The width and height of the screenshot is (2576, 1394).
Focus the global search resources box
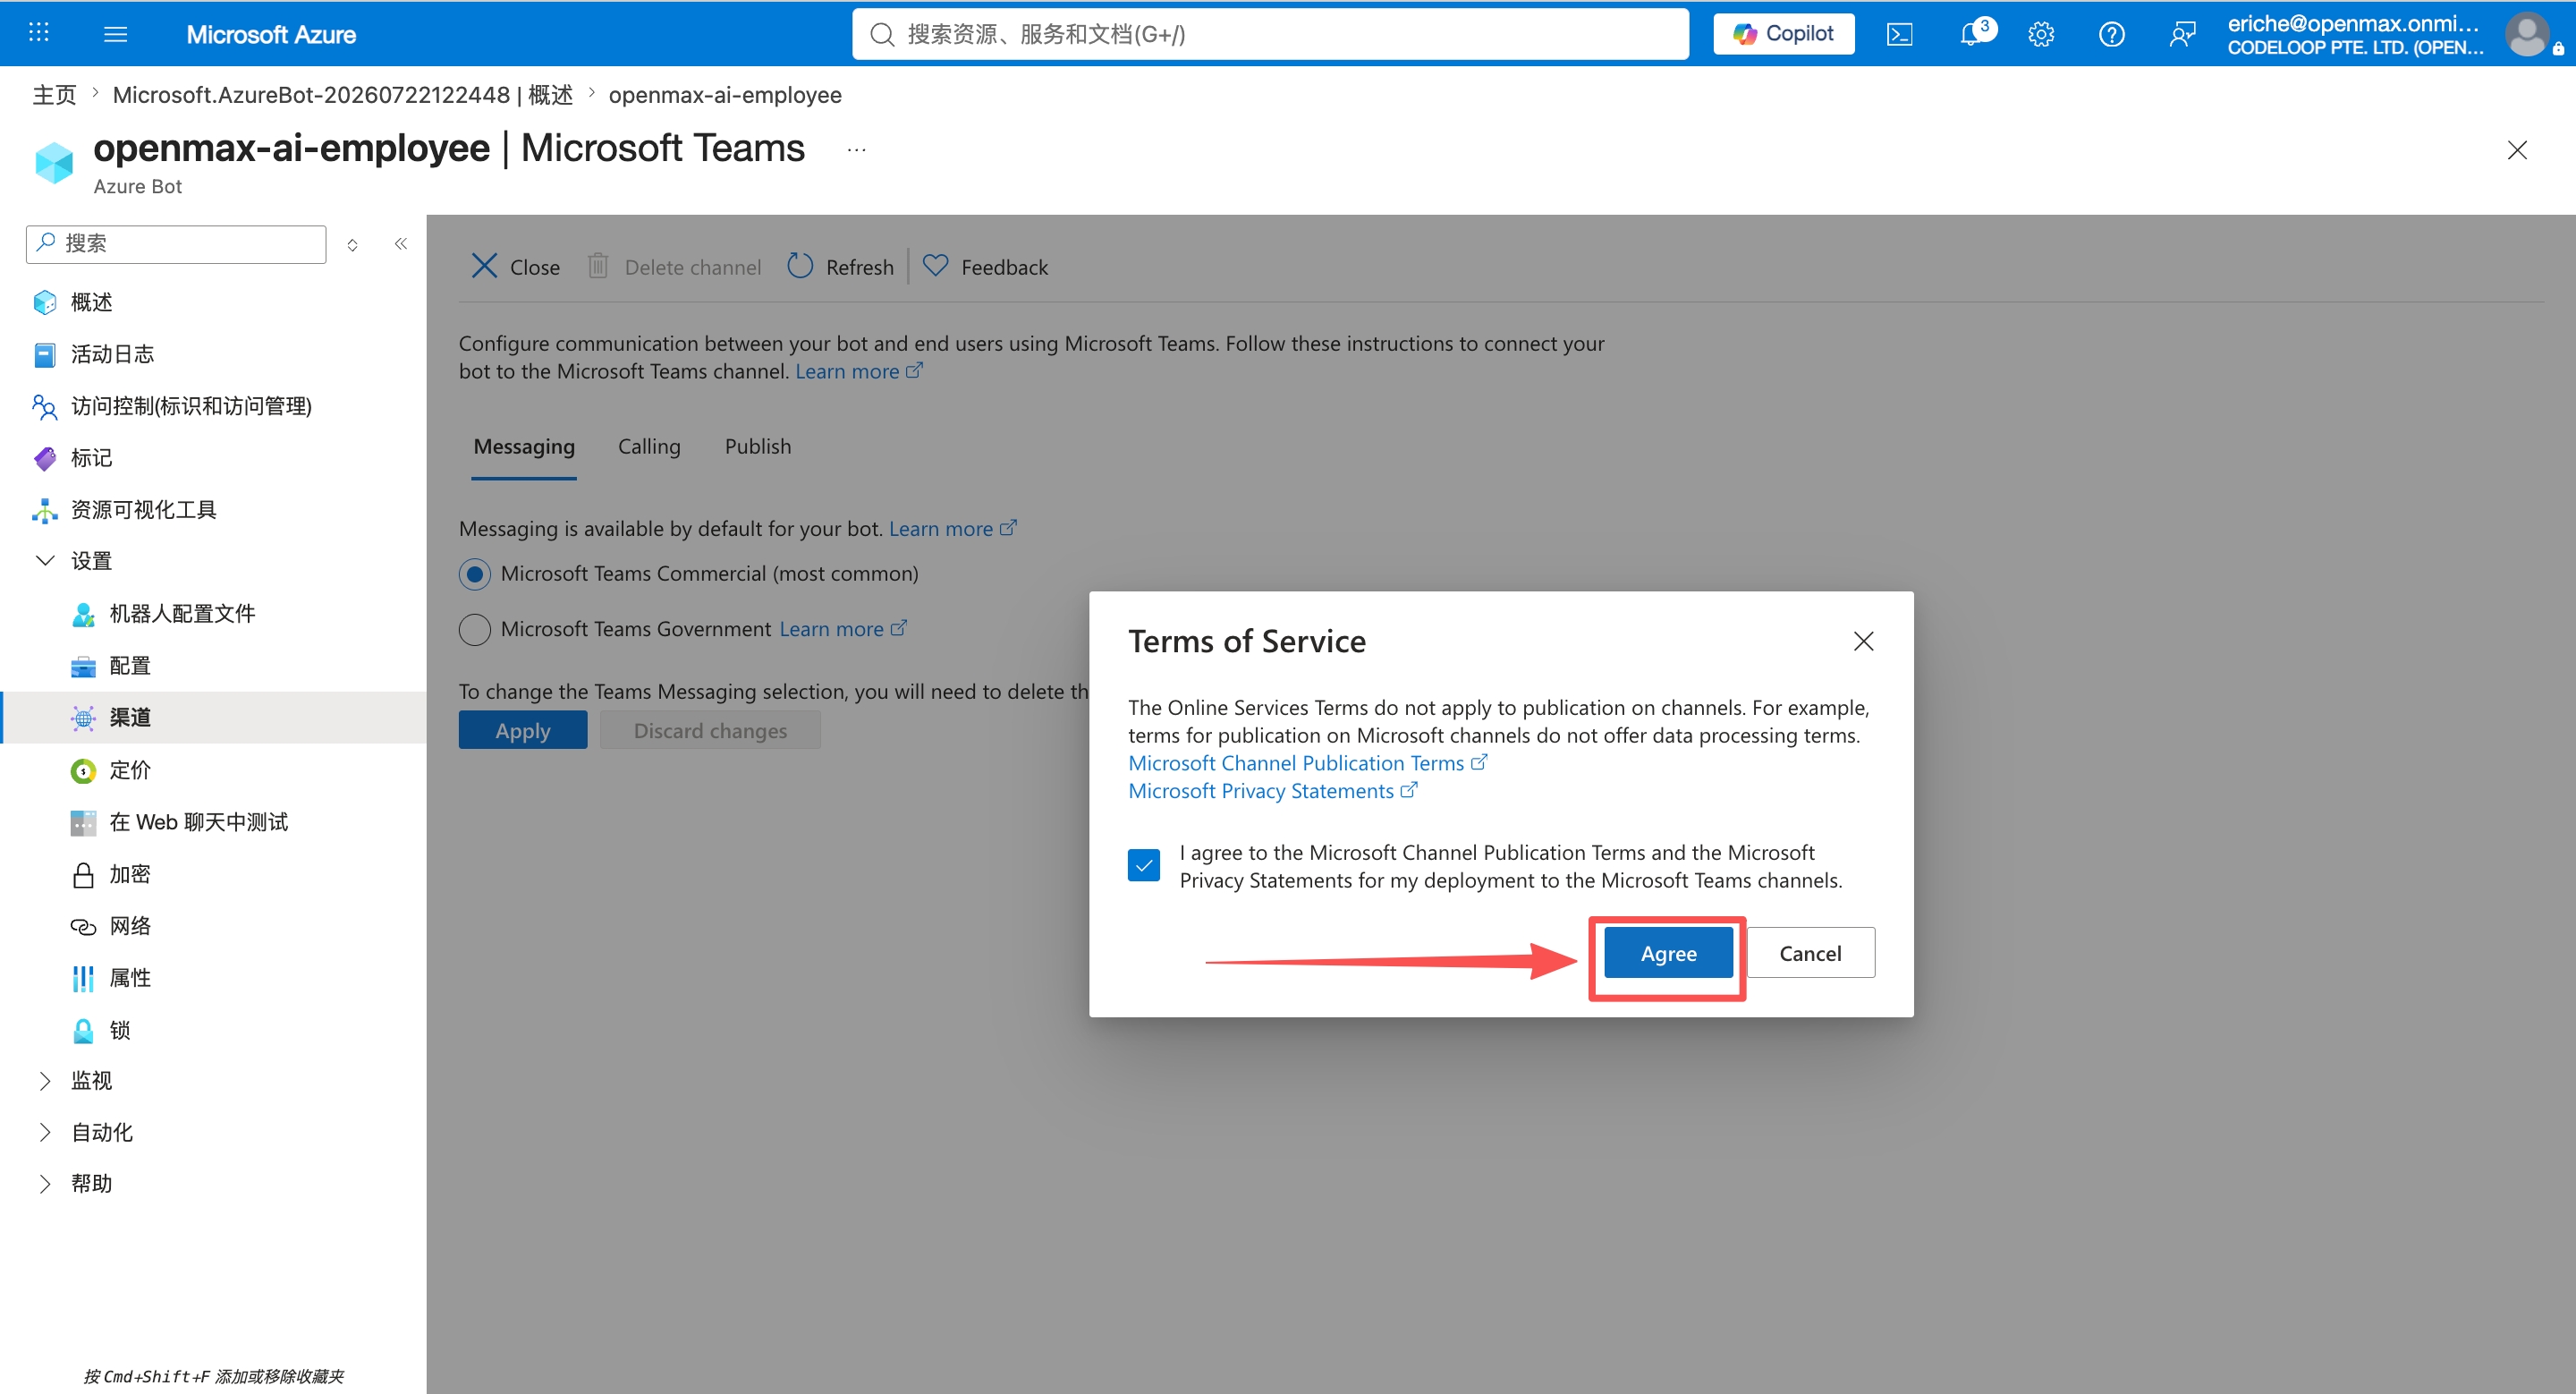(x=1270, y=34)
